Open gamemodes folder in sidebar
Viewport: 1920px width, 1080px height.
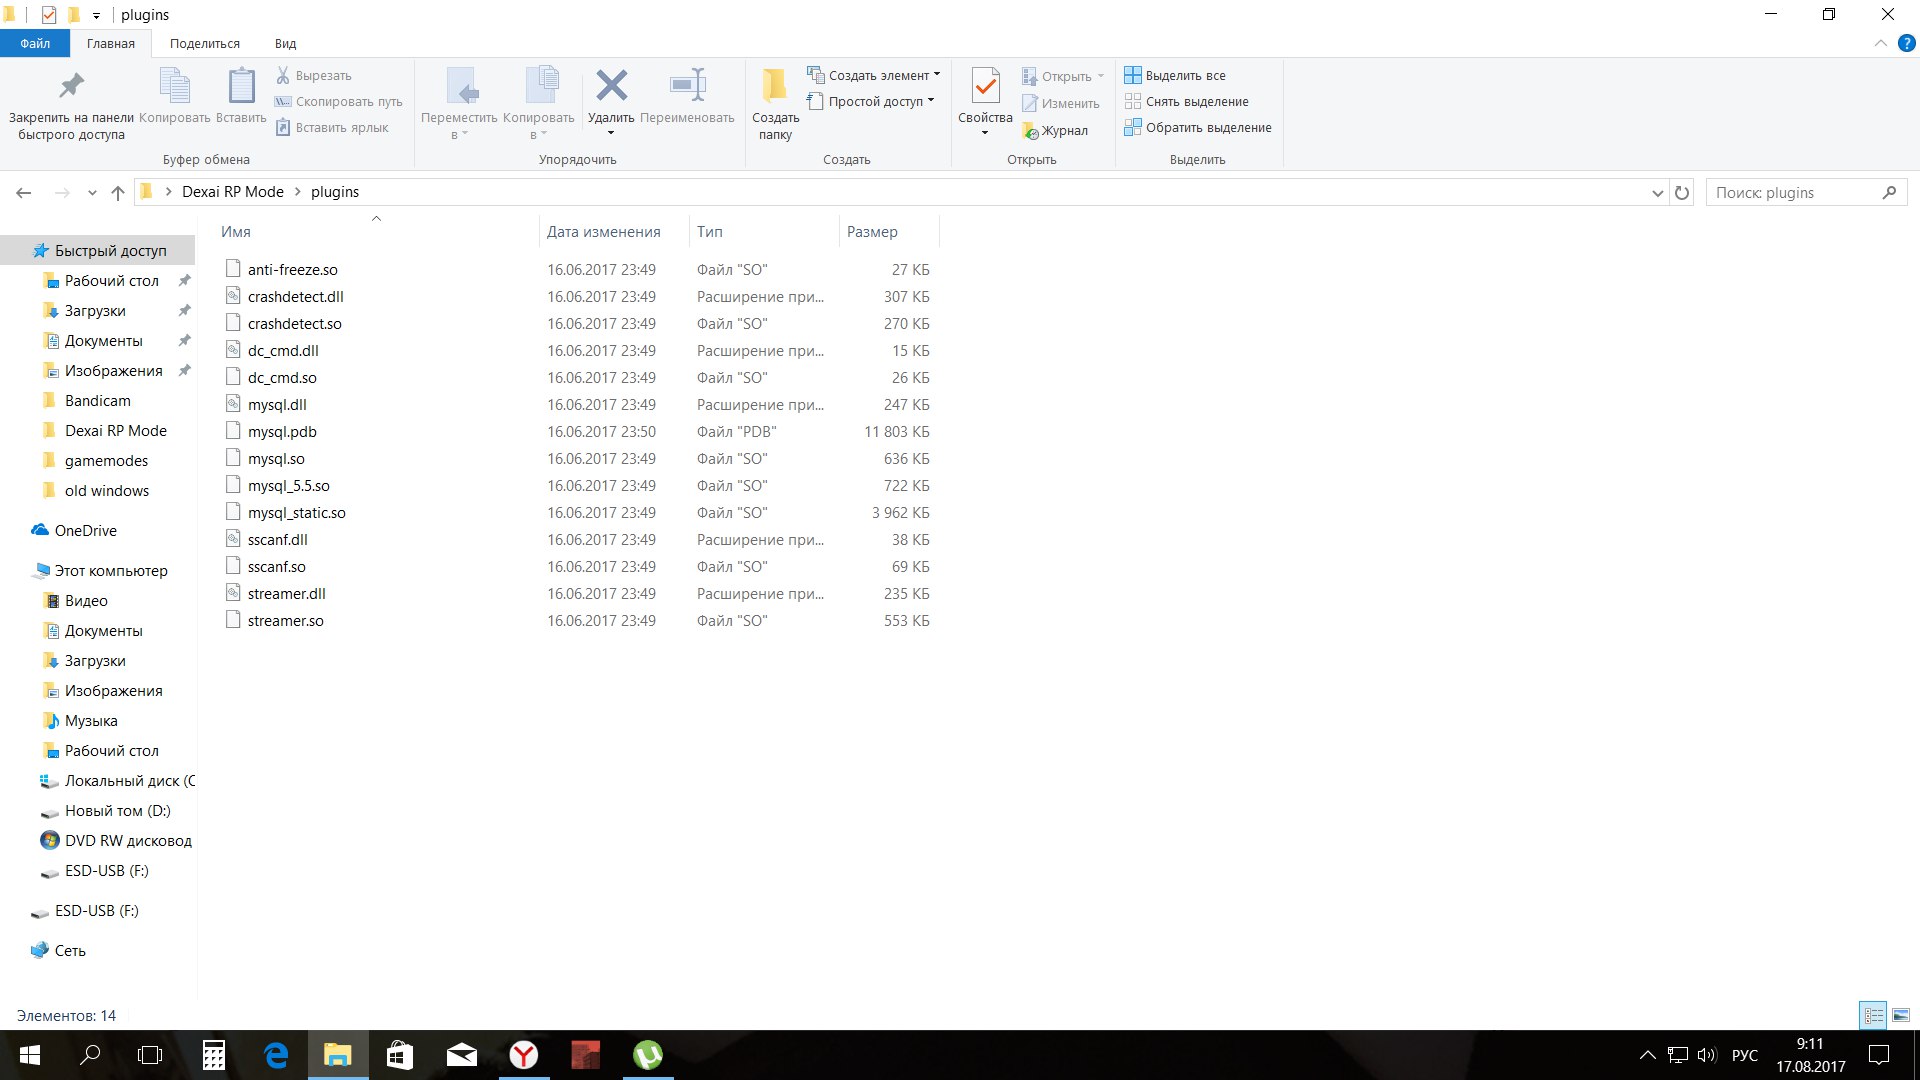[106, 460]
